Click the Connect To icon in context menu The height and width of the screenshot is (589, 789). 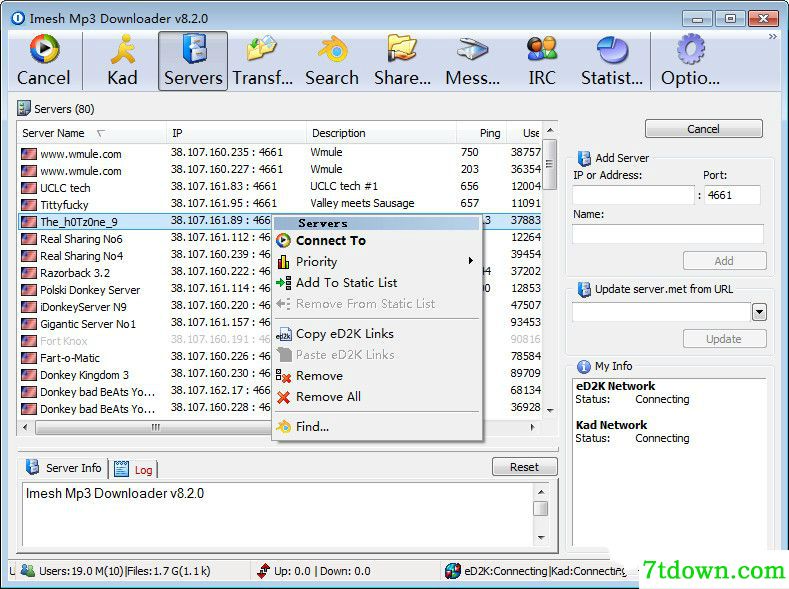(283, 240)
